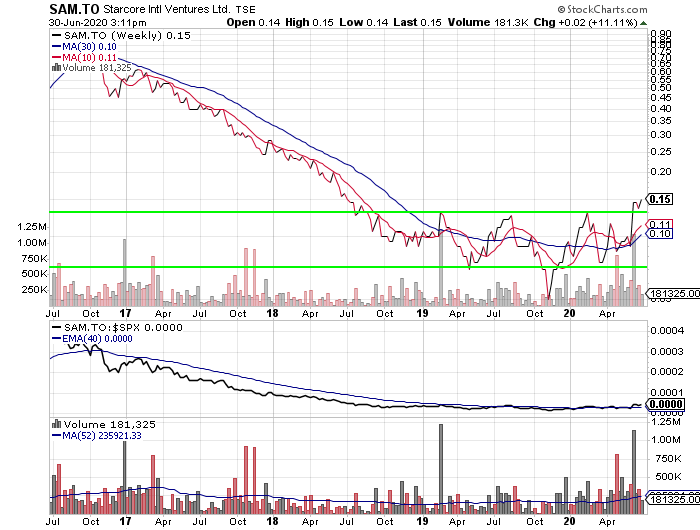Click the Low 0.14 value

click(363, 22)
